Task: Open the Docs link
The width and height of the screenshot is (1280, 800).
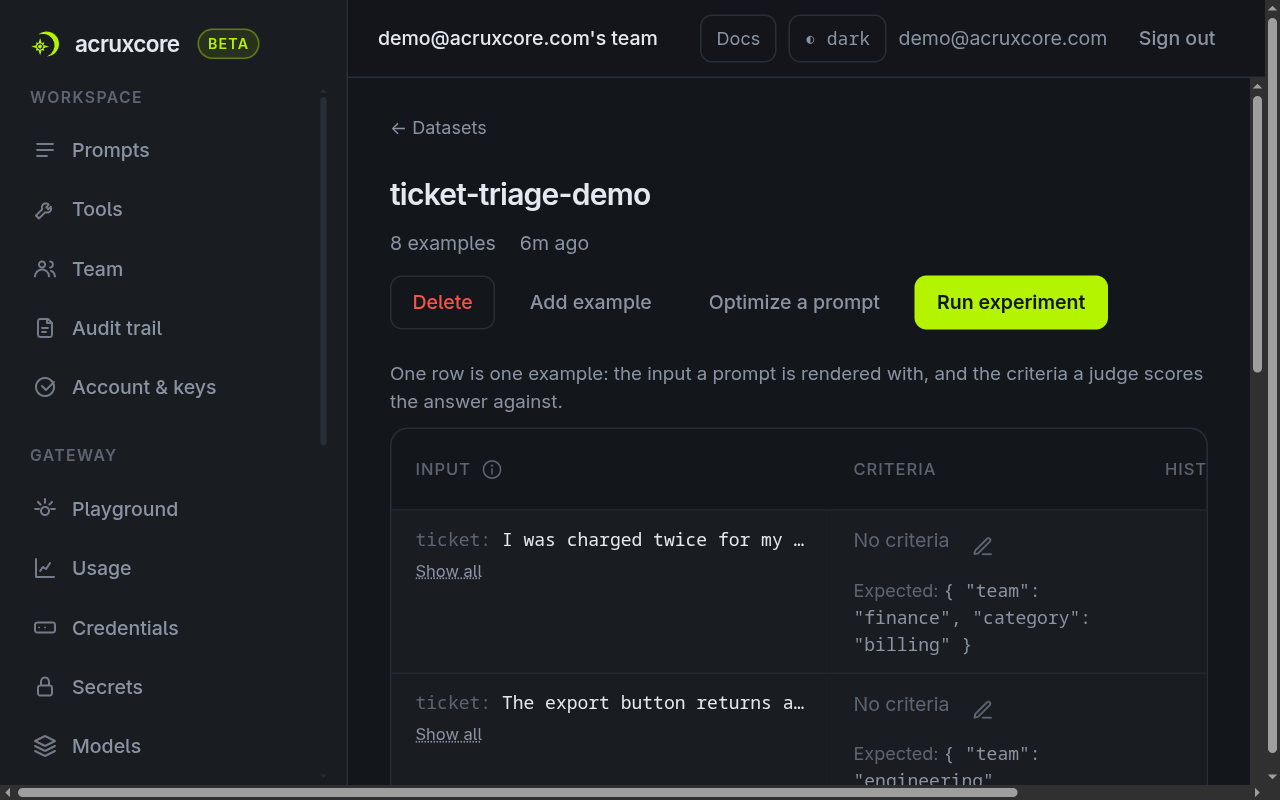Action: [x=738, y=39]
